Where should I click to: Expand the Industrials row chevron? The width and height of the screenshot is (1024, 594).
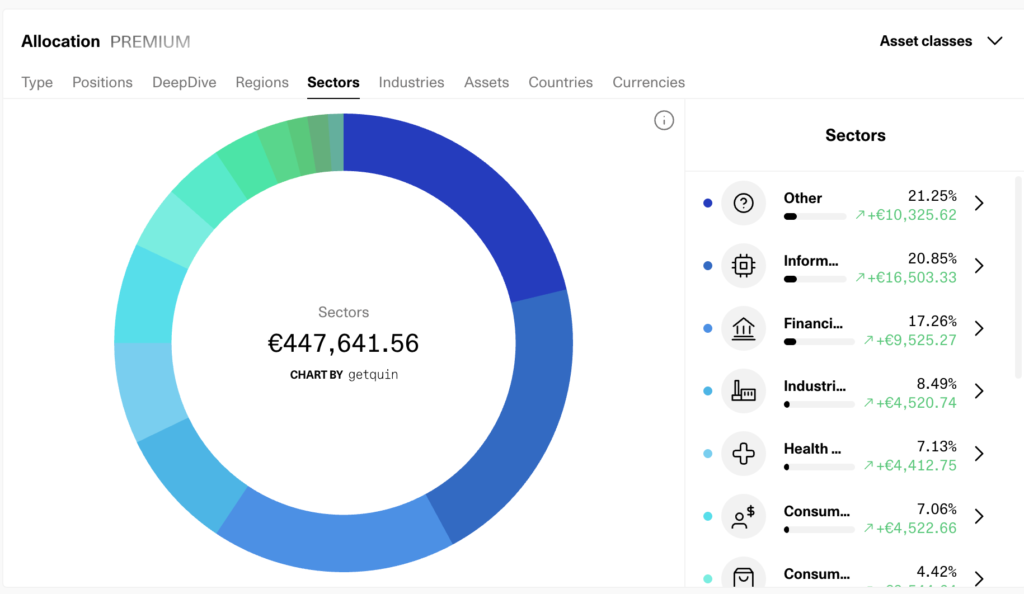click(x=979, y=391)
